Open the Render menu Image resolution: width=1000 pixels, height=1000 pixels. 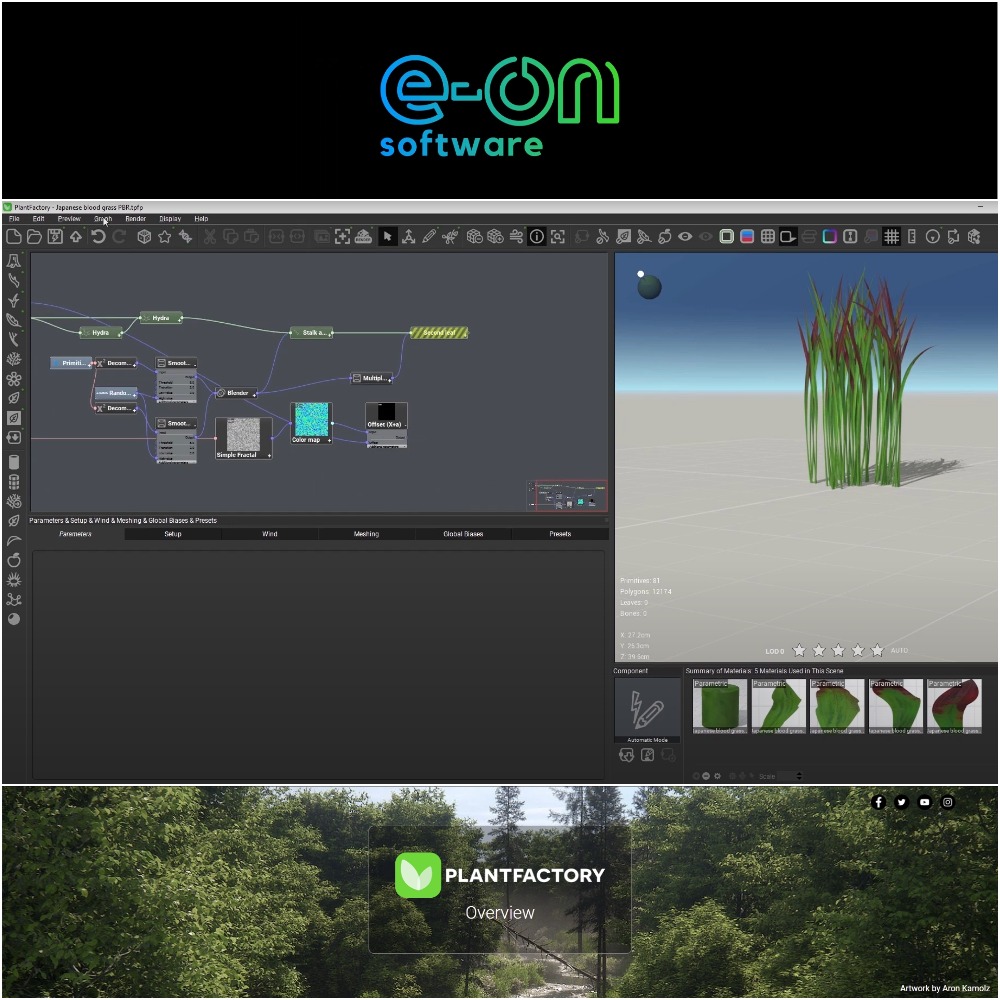coord(136,219)
